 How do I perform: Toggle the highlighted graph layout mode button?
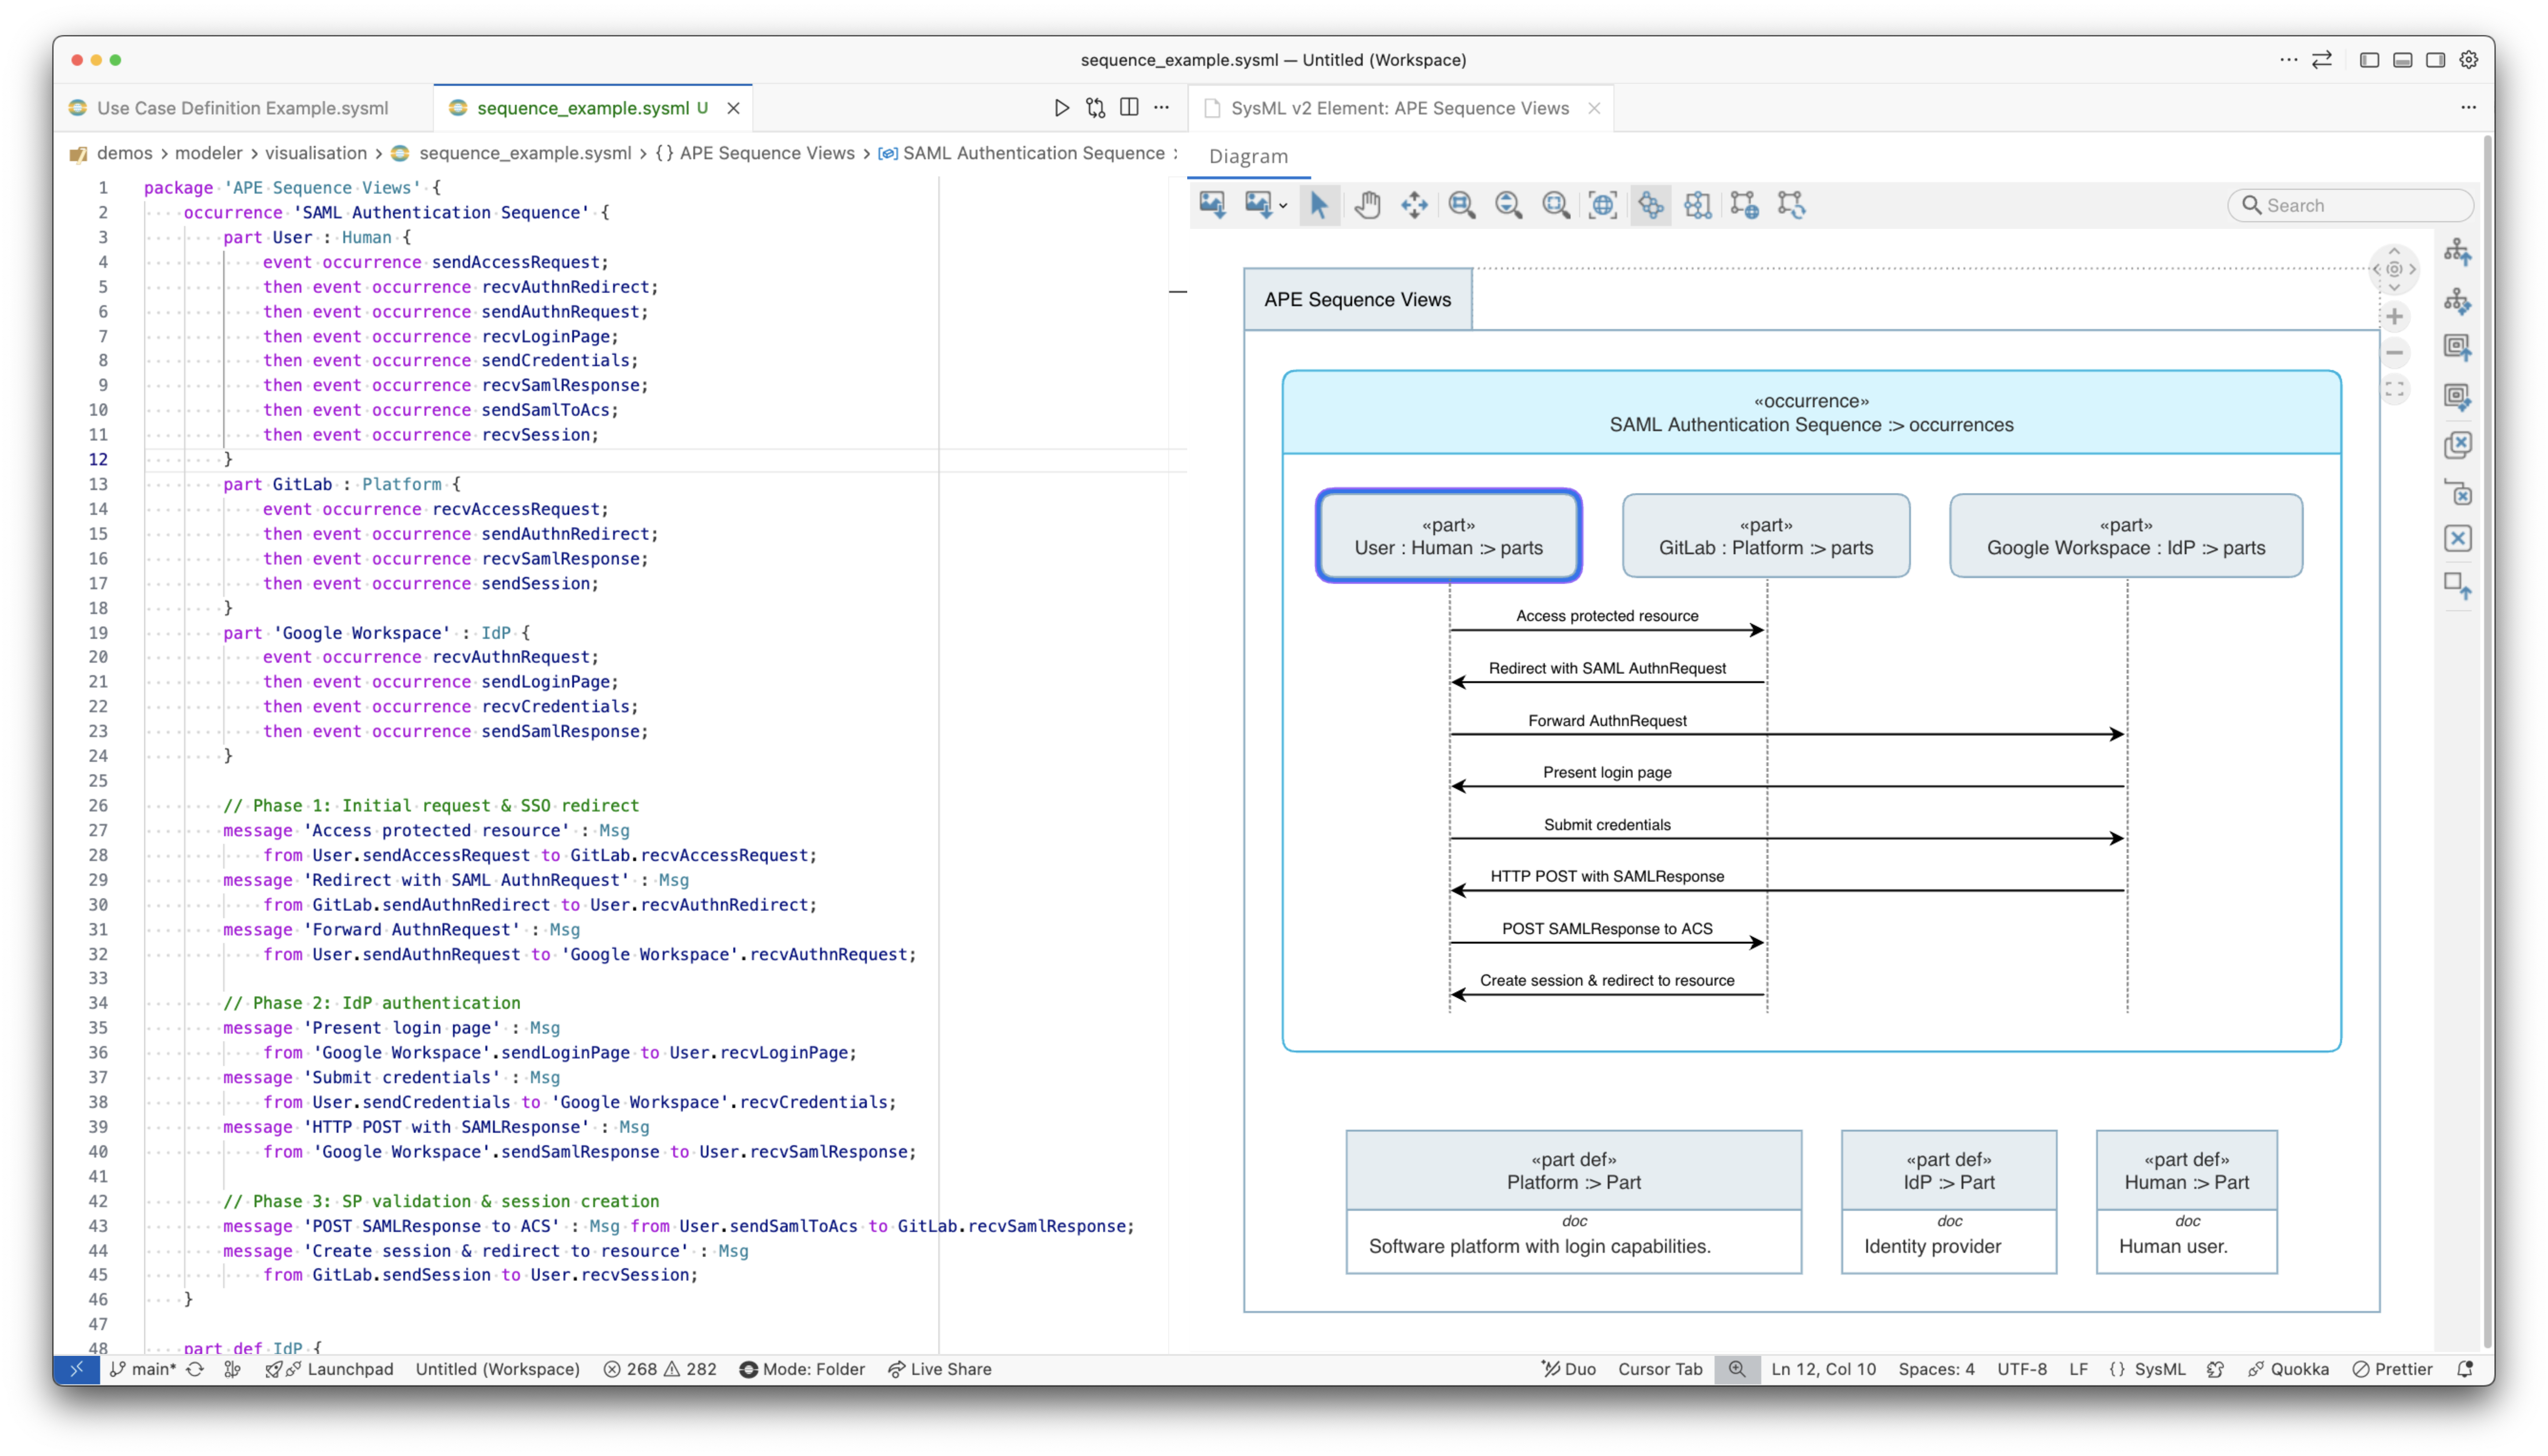1650,205
